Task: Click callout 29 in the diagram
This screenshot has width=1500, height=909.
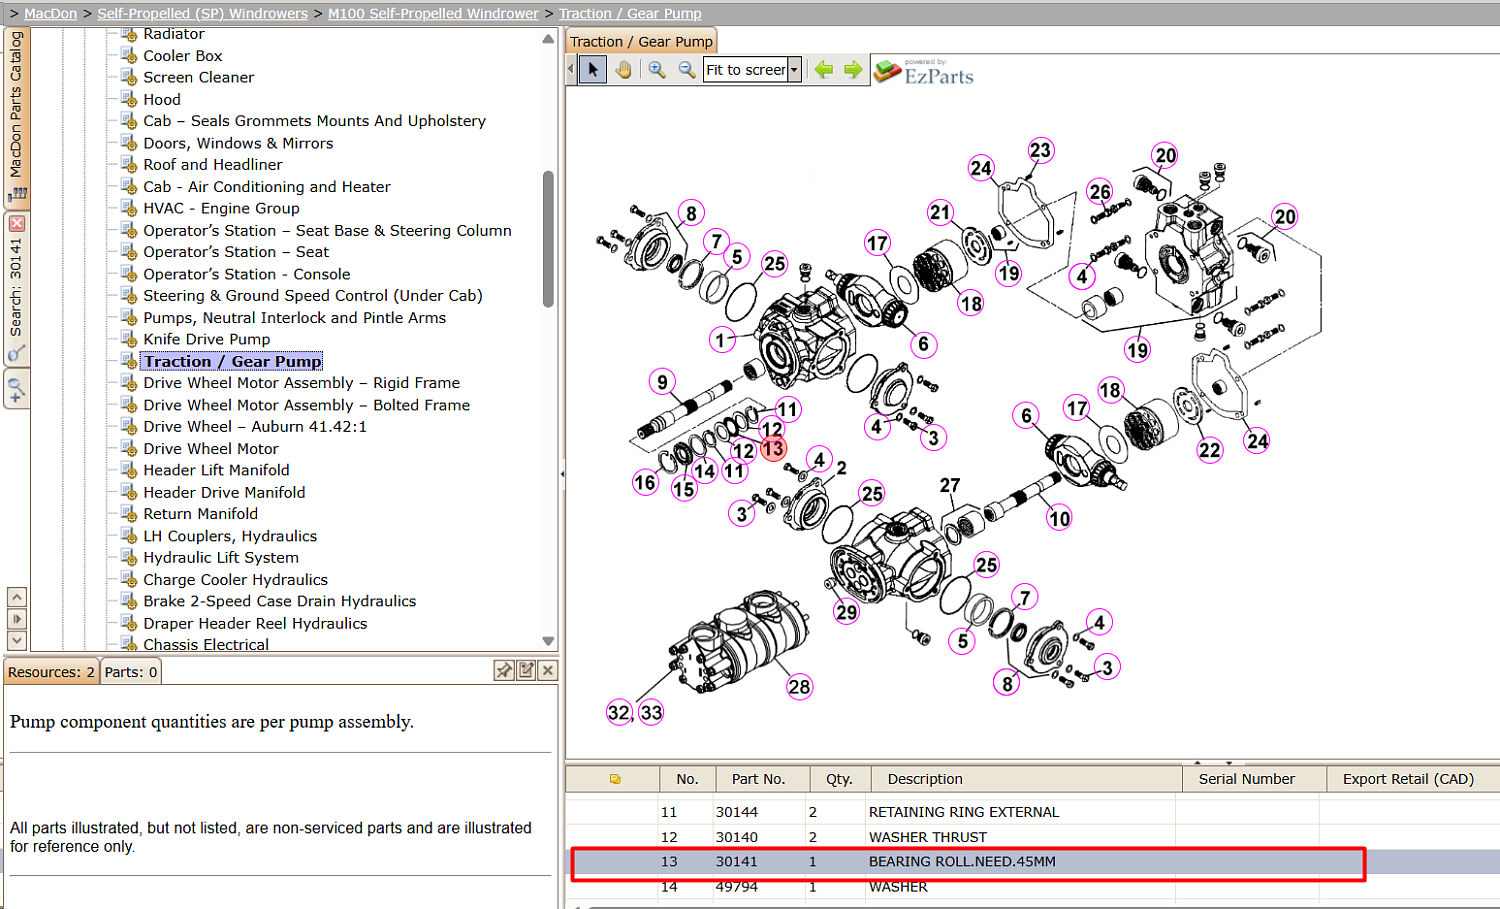Action: coord(847,612)
